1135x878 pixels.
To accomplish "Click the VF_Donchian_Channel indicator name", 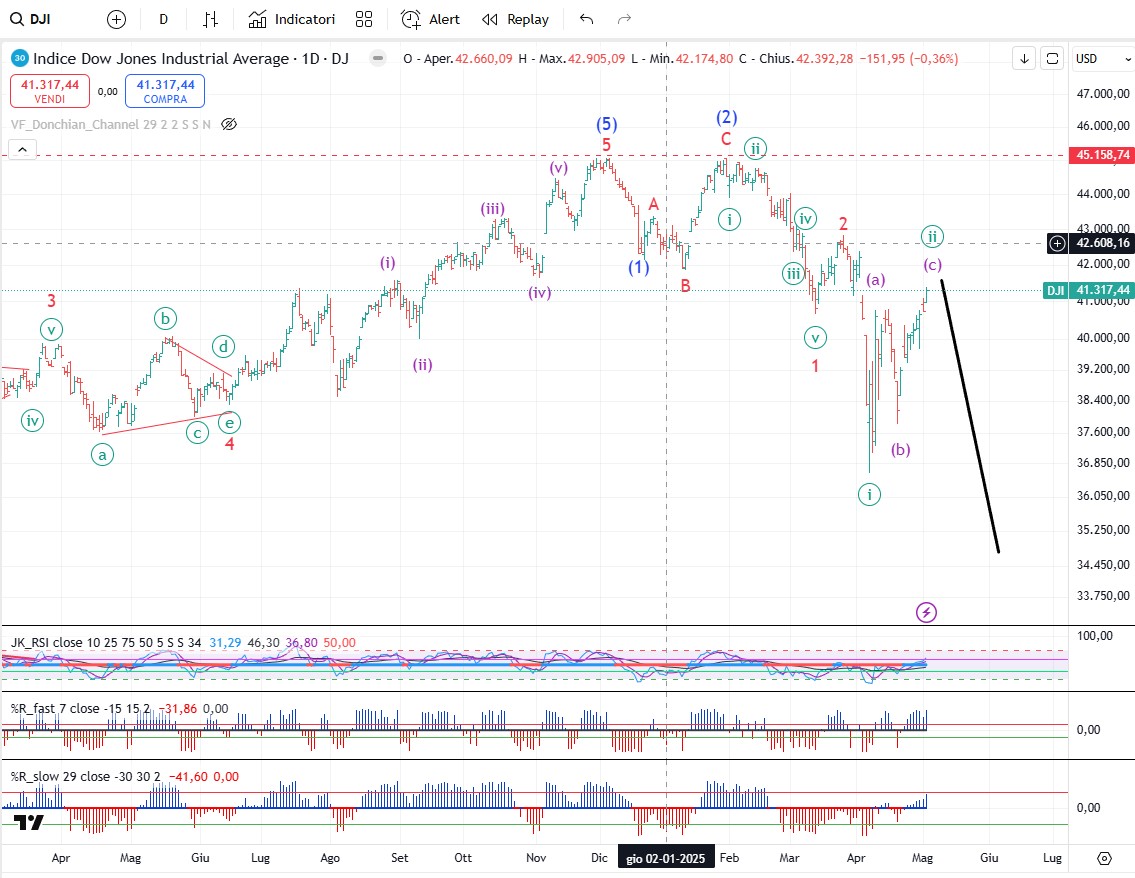I will coord(110,124).
